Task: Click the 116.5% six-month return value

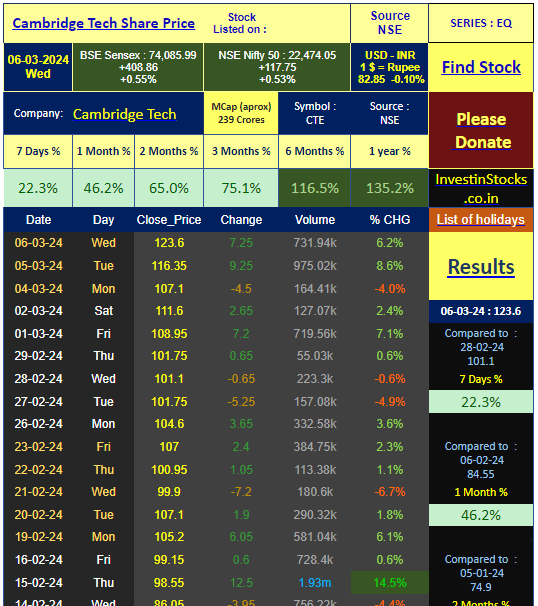Action: [315, 188]
